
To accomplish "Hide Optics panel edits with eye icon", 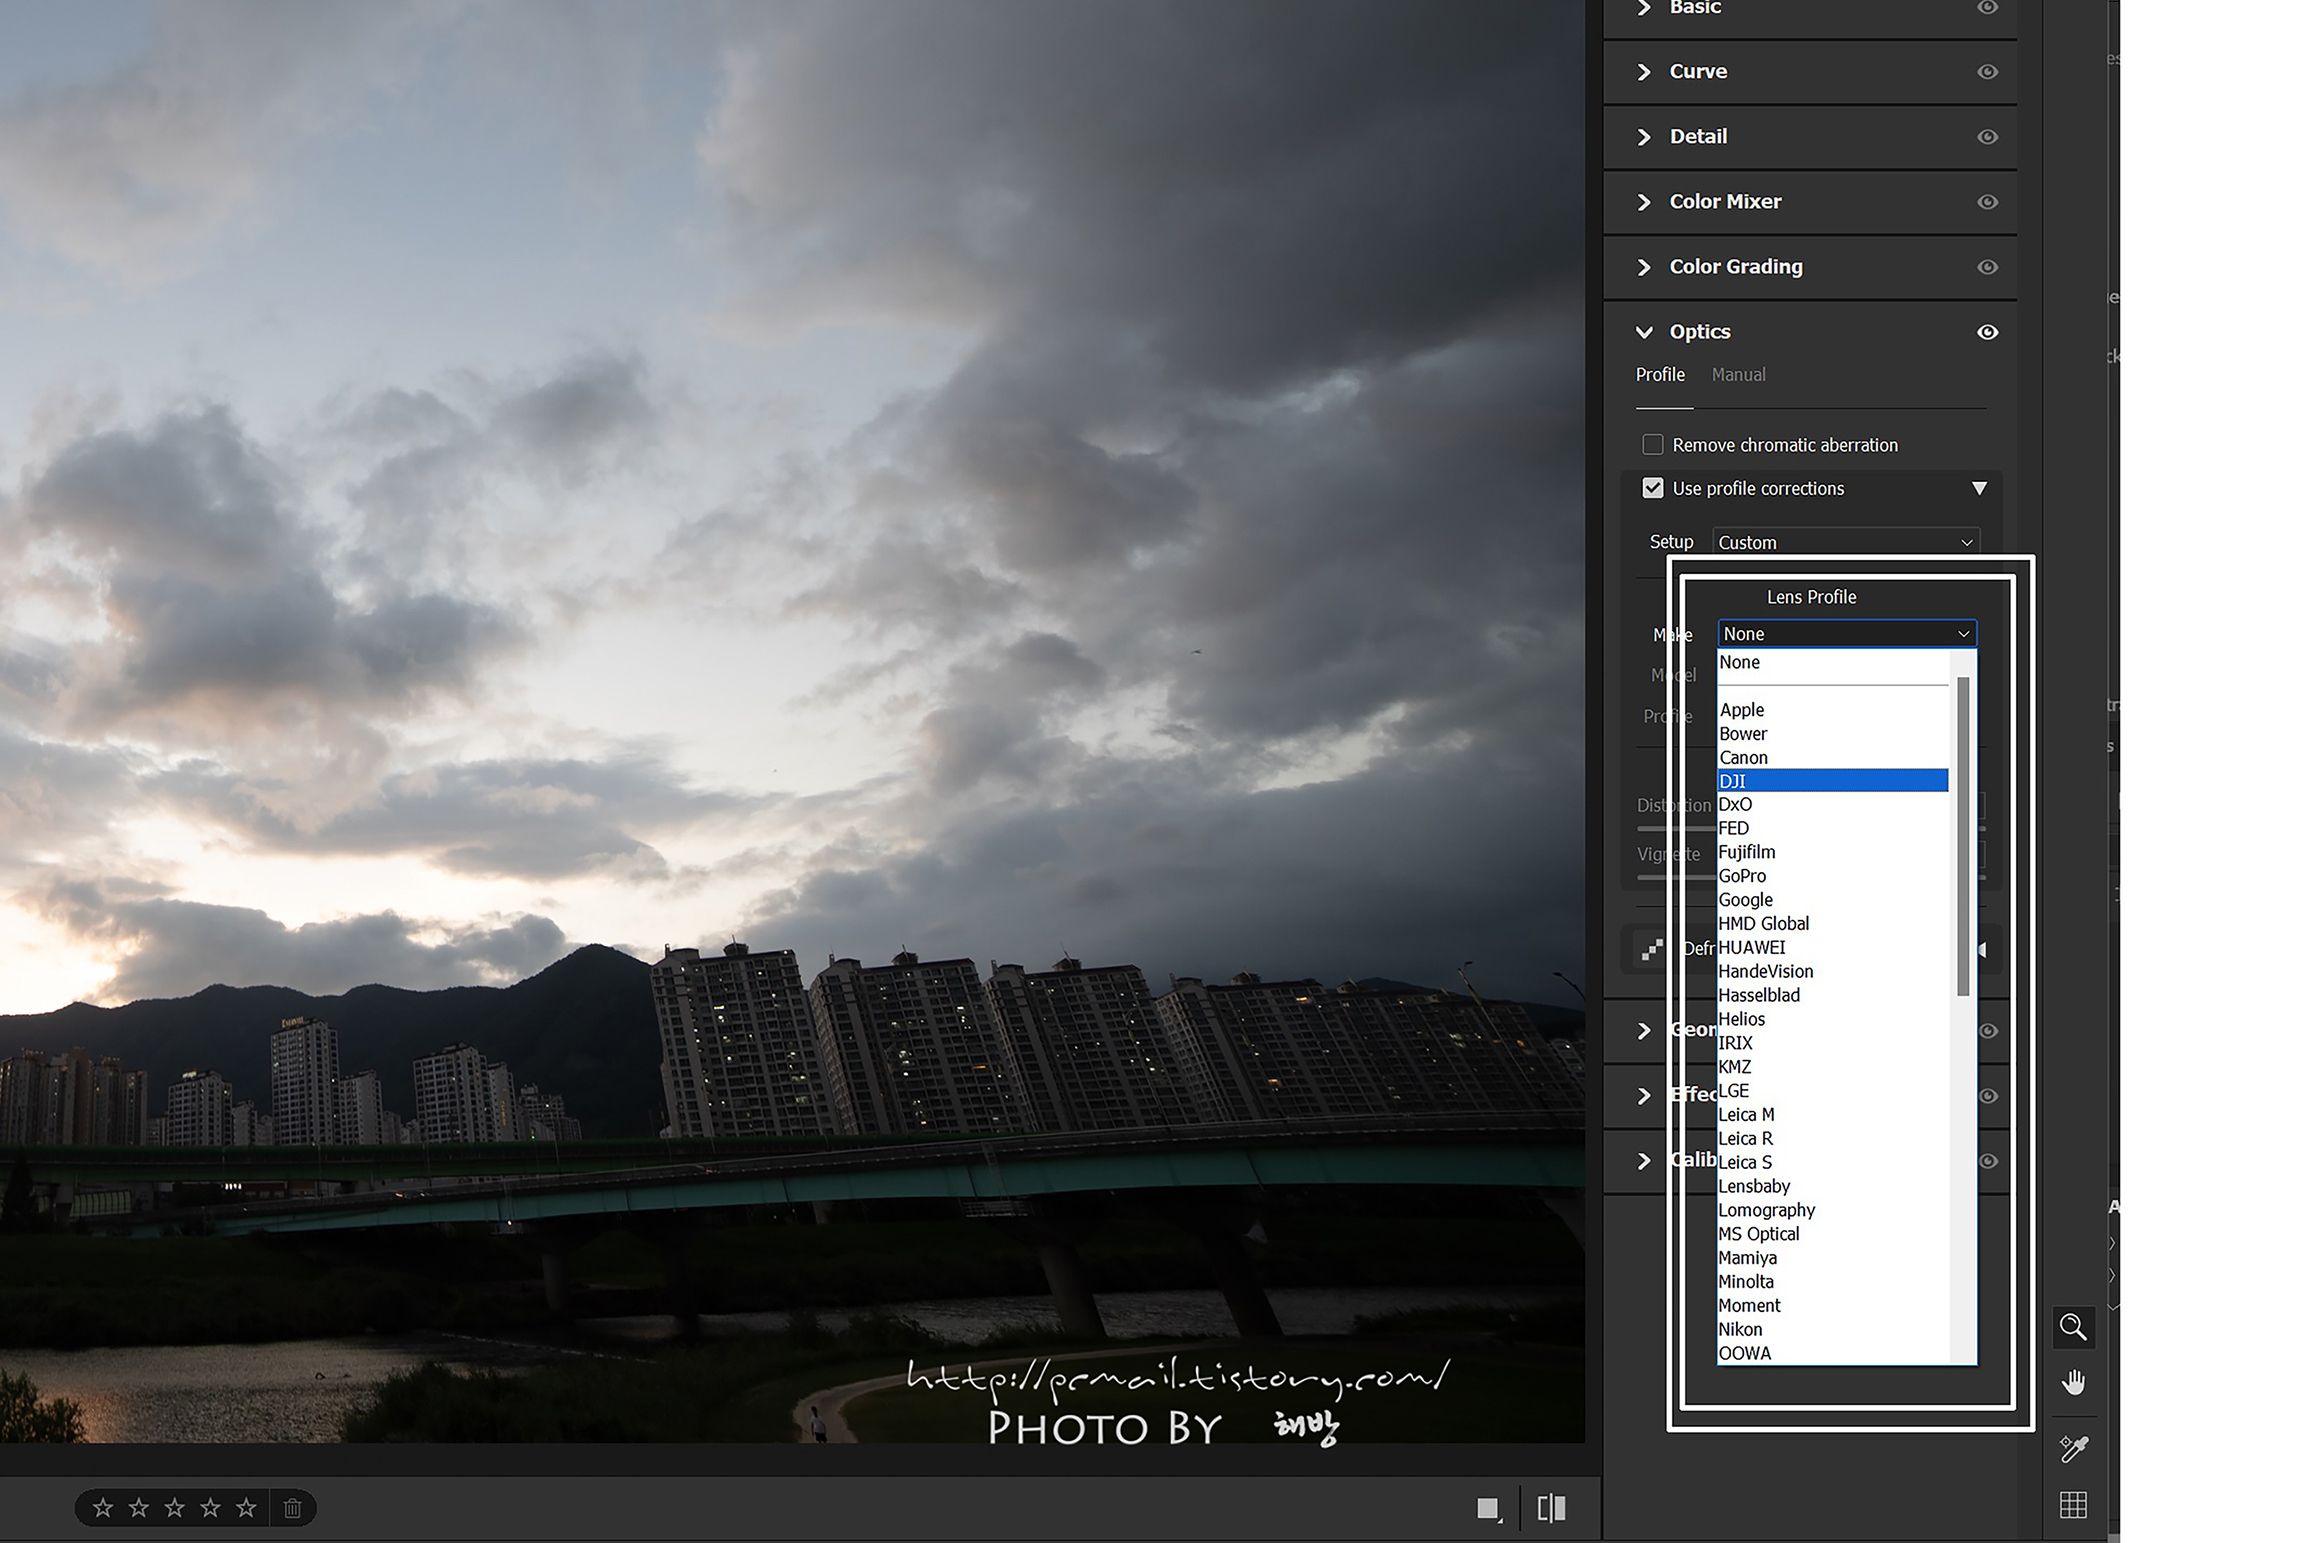I will coord(1987,332).
